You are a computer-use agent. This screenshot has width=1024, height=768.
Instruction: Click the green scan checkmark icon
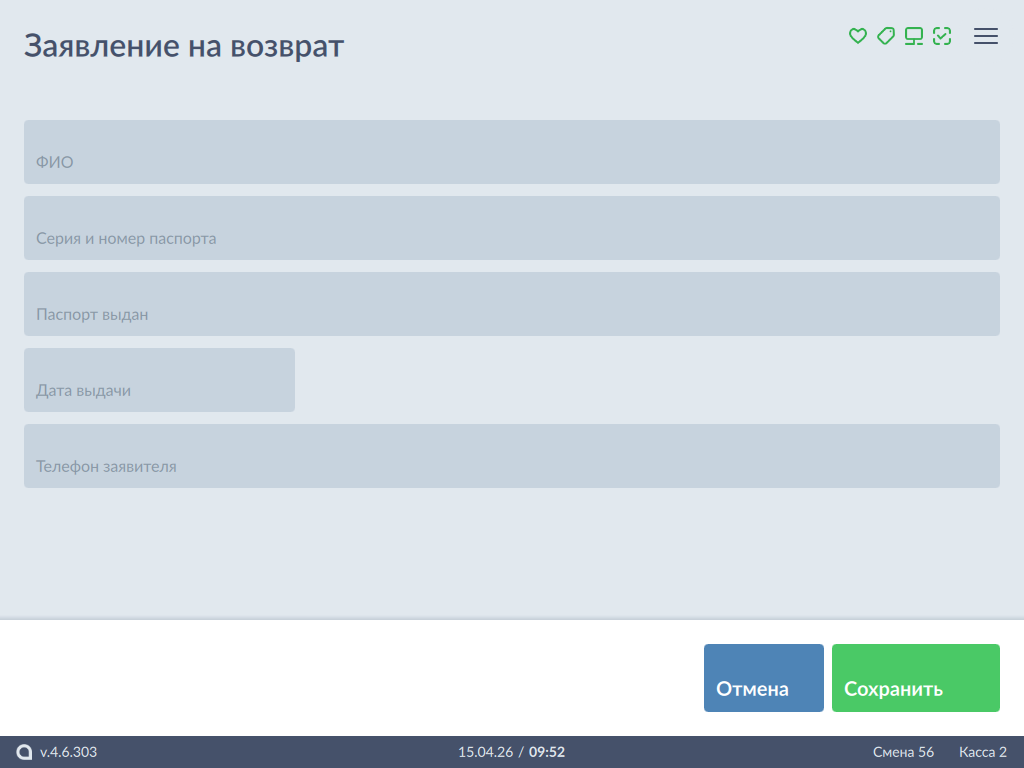[941, 36]
